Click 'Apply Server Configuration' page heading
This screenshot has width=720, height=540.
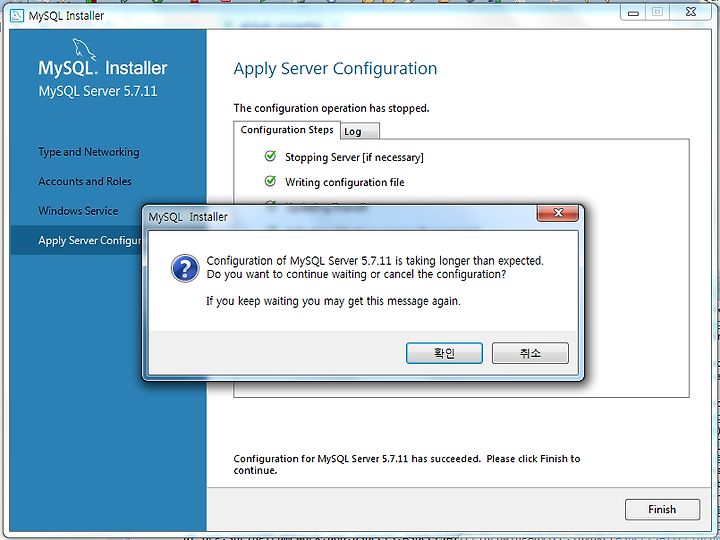[335, 69]
